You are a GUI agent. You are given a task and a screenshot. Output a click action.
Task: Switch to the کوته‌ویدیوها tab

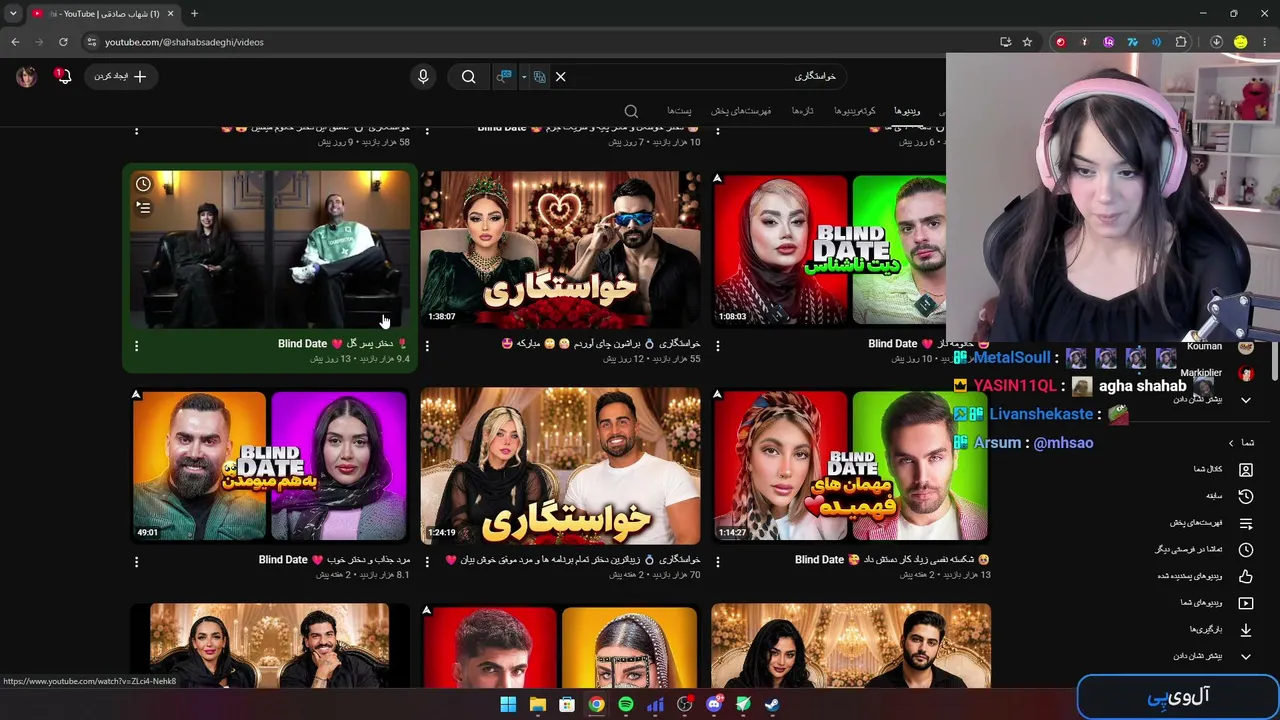[855, 111]
